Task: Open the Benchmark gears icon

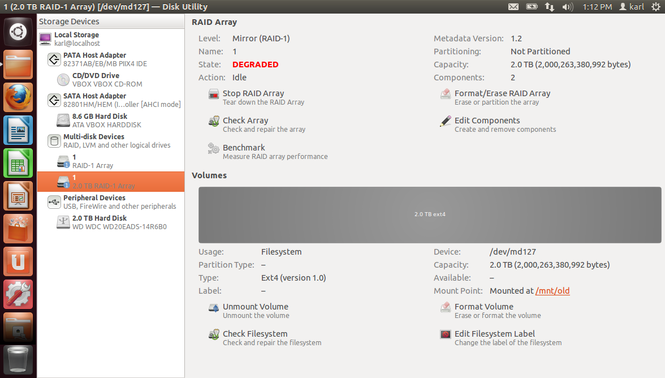Action: (213, 148)
